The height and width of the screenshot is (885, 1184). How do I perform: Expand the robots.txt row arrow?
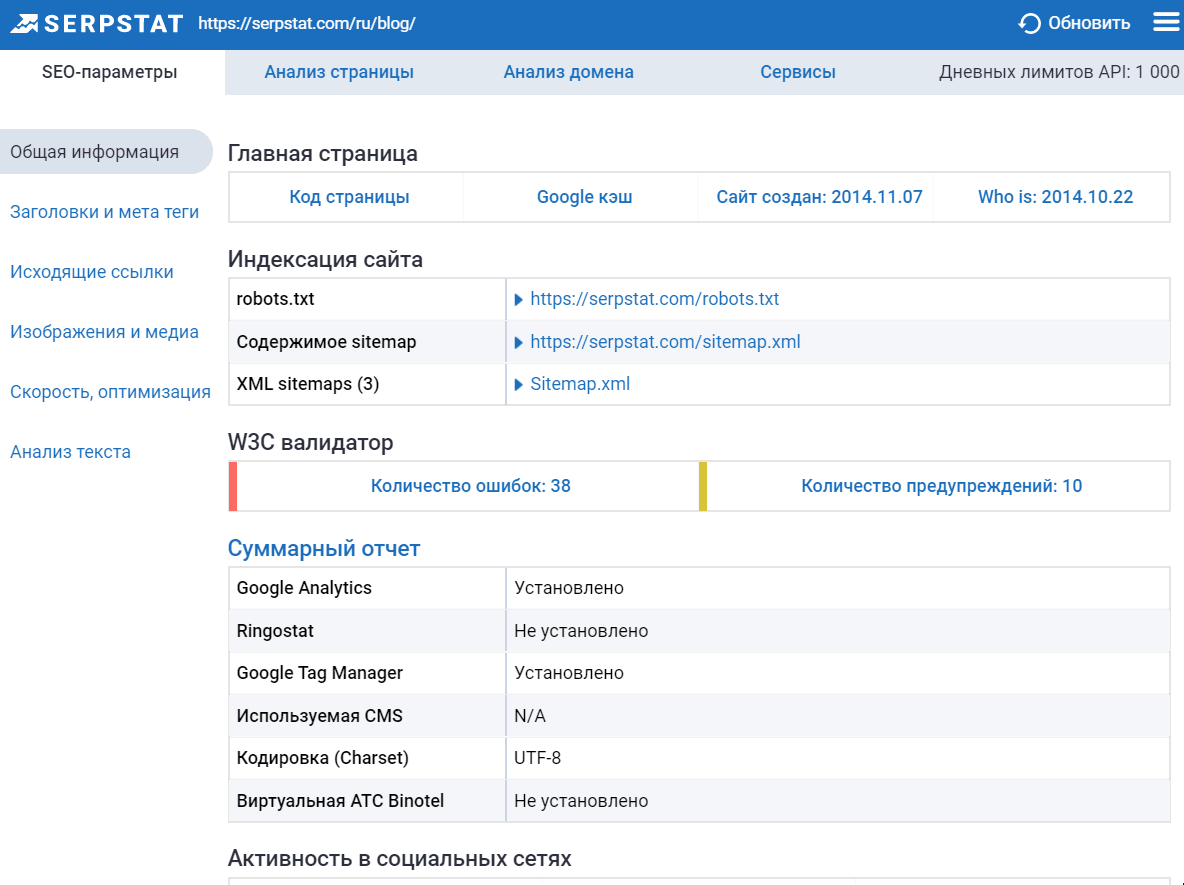point(519,300)
